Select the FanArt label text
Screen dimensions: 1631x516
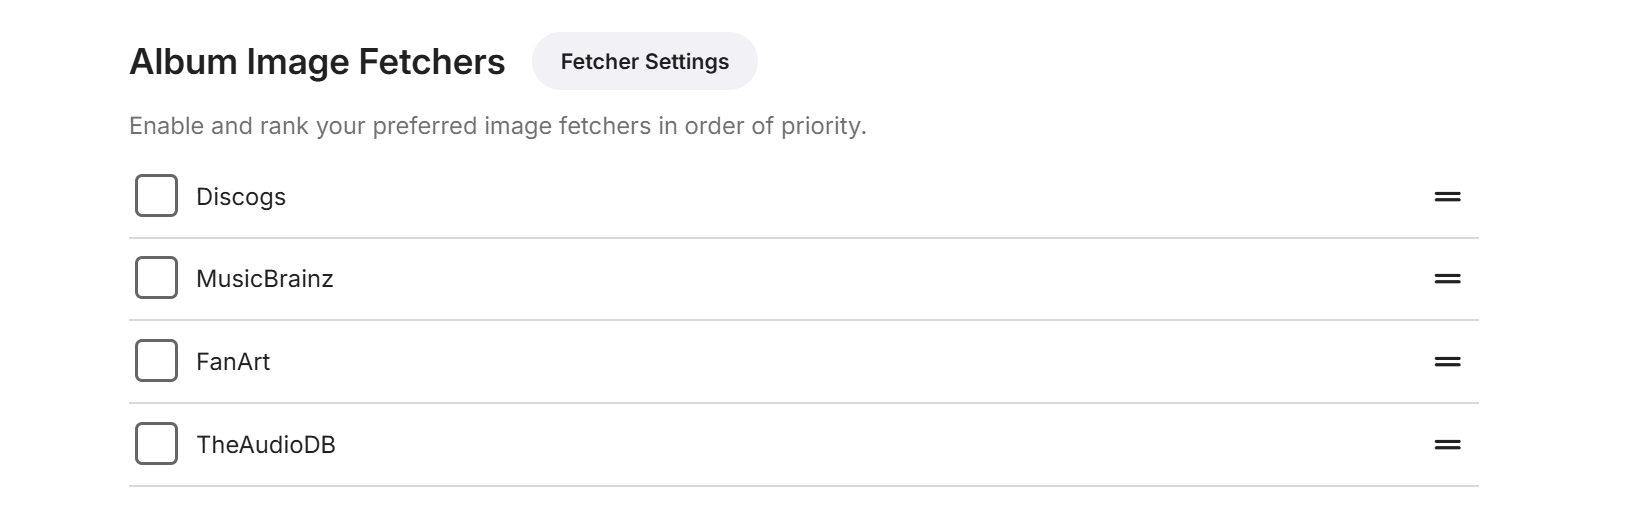pos(233,362)
